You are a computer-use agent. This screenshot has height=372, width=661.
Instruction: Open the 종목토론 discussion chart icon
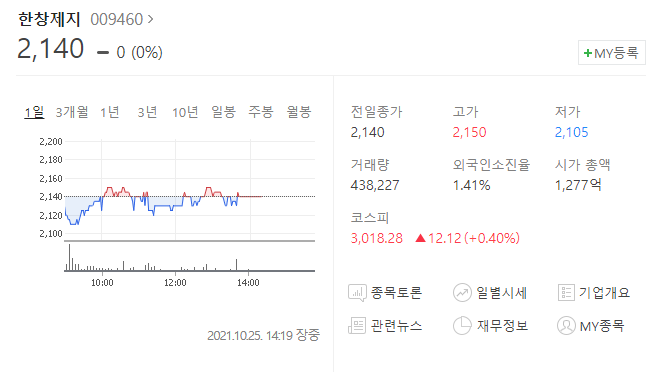[357, 293]
